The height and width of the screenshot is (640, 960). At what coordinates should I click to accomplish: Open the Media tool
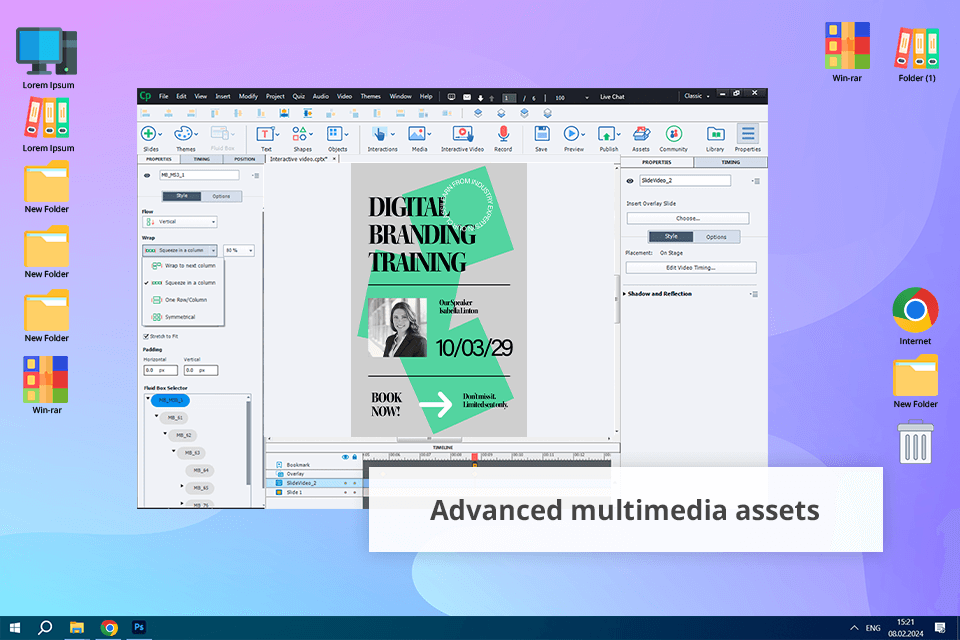tap(417, 134)
